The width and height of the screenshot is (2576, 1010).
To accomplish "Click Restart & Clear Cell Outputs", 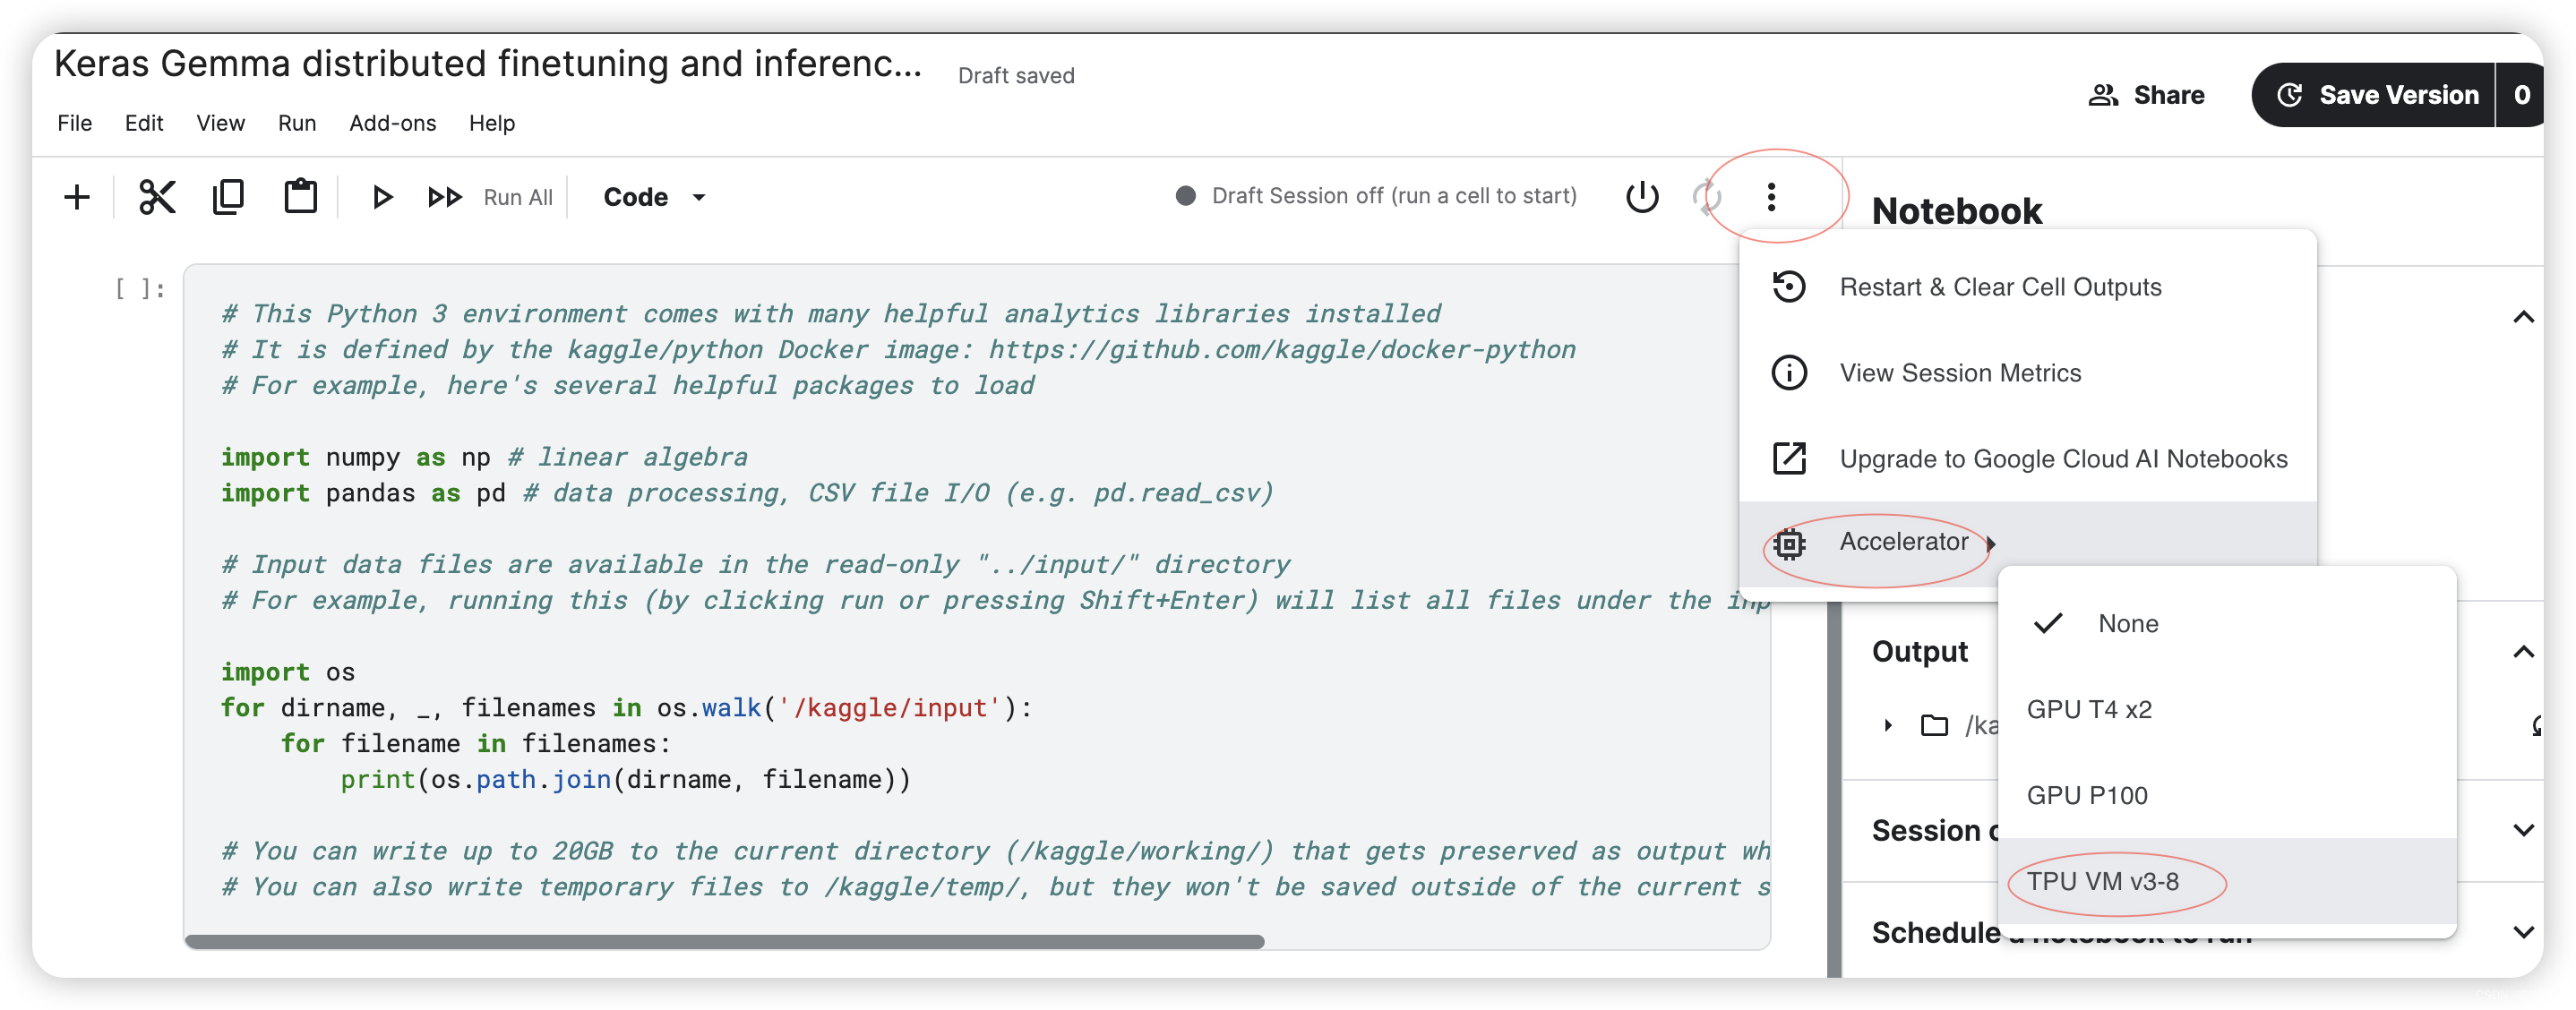I will click(x=2000, y=288).
